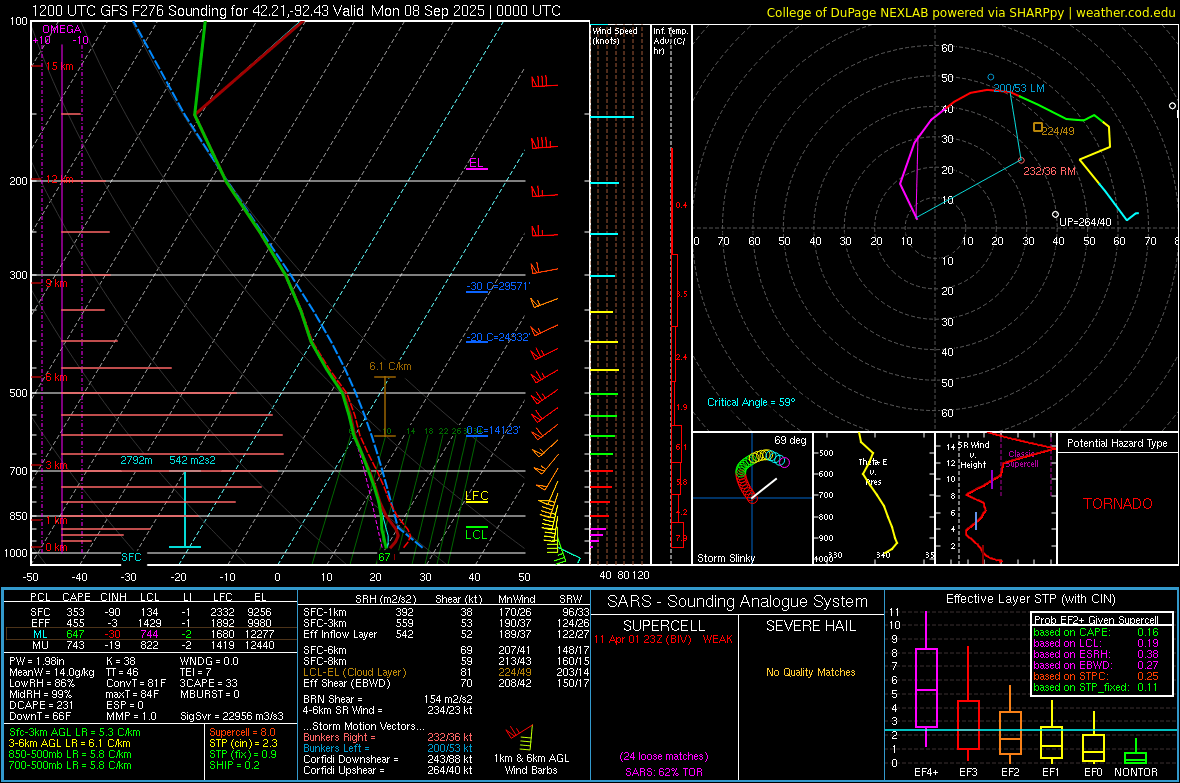Image resolution: width=1180 pixels, height=783 pixels.
Task: Click the STP (cin) = 2.3 parameter
Action: 243,743
